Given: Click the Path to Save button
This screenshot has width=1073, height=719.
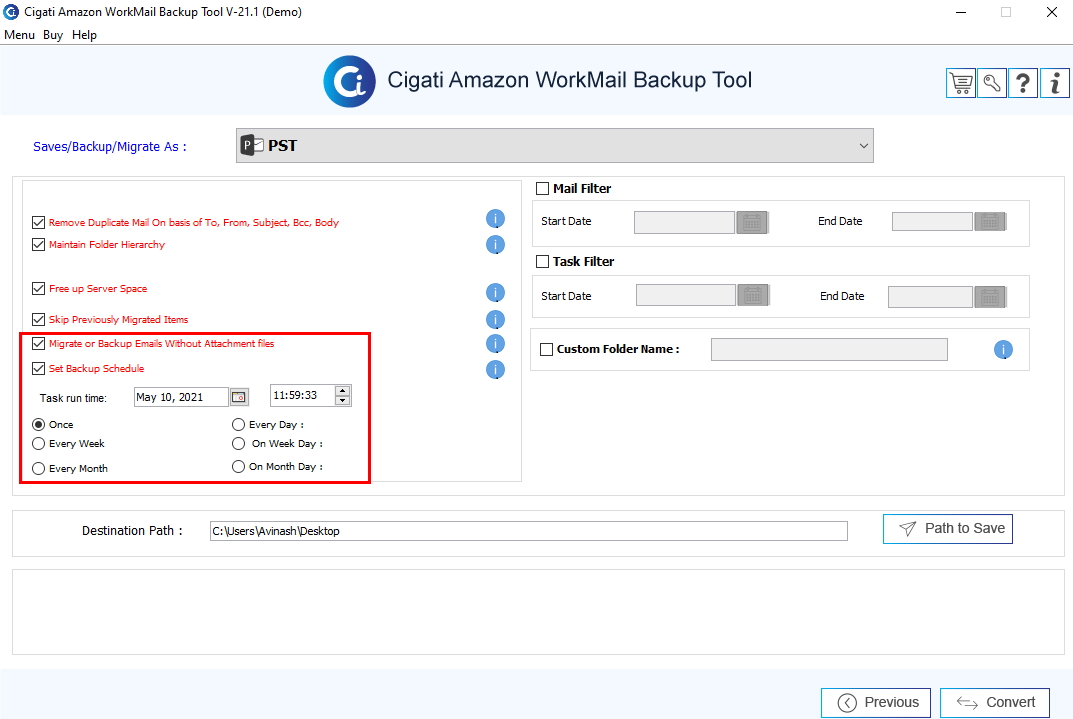Looking at the screenshot, I should click(948, 529).
